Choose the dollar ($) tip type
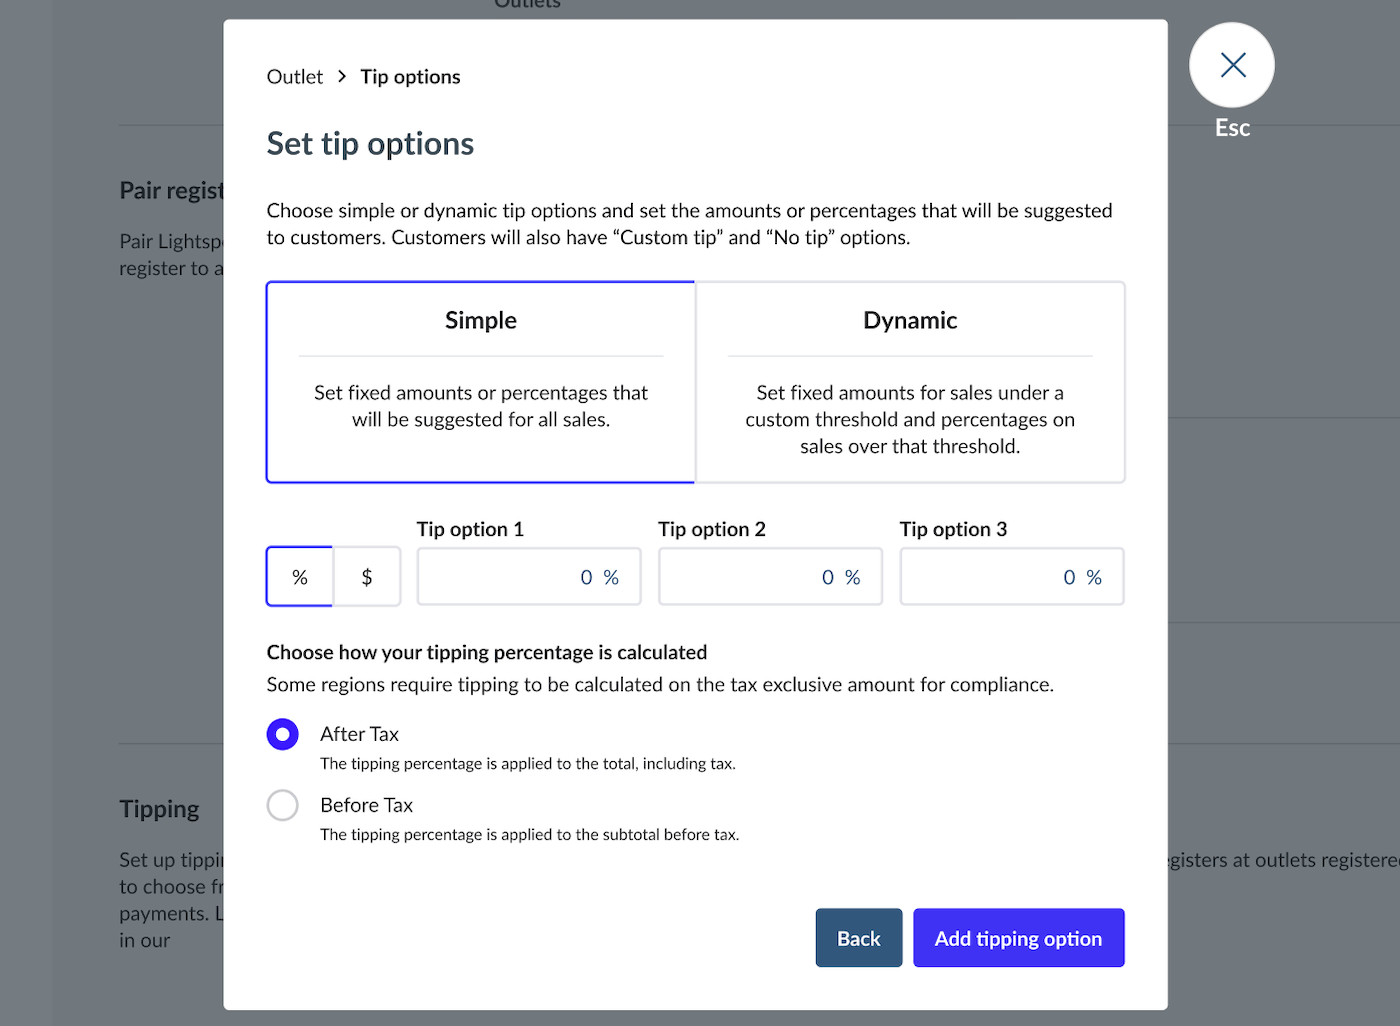Image resolution: width=1400 pixels, height=1026 pixels. (x=367, y=577)
